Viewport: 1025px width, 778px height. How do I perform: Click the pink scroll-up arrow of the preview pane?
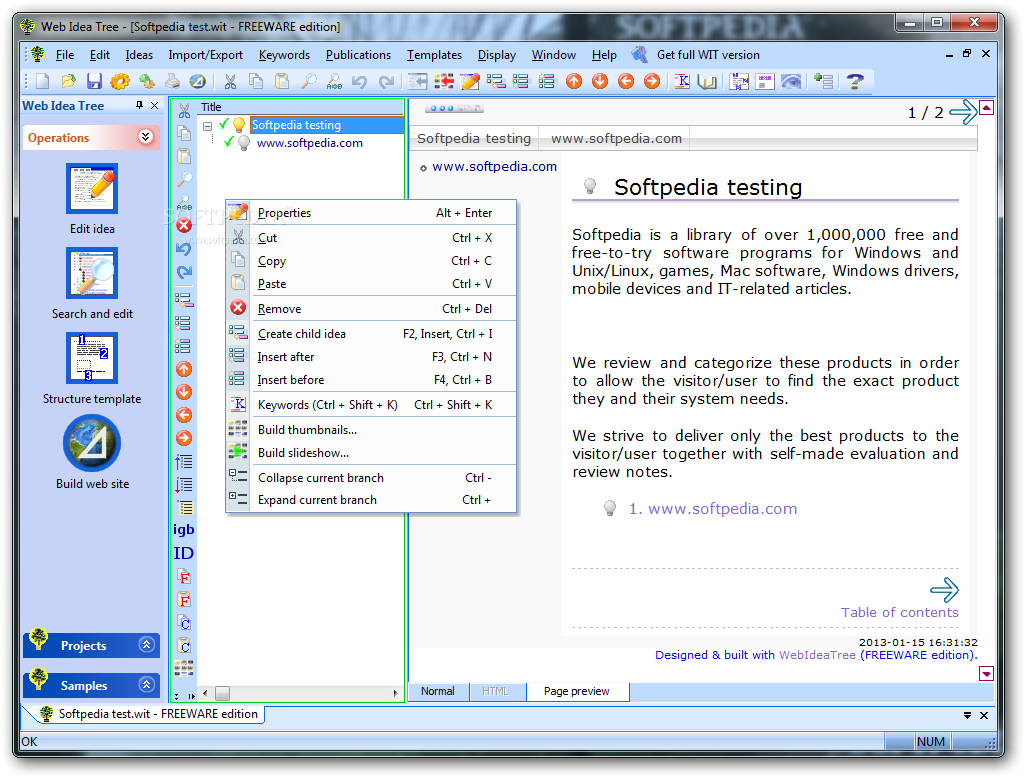click(x=986, y=107)
